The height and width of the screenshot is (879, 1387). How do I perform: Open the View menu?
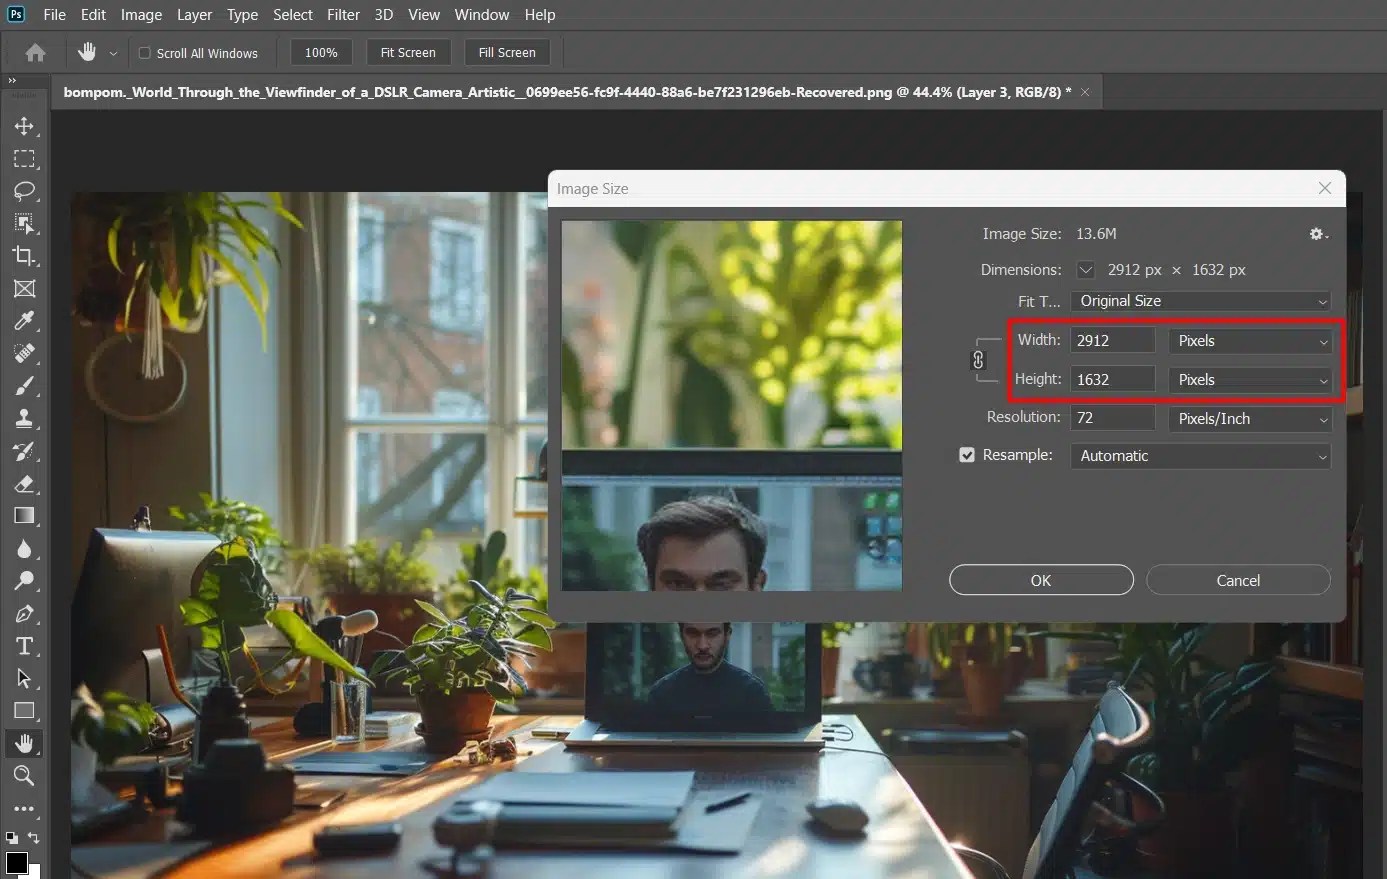pos(424,15)
